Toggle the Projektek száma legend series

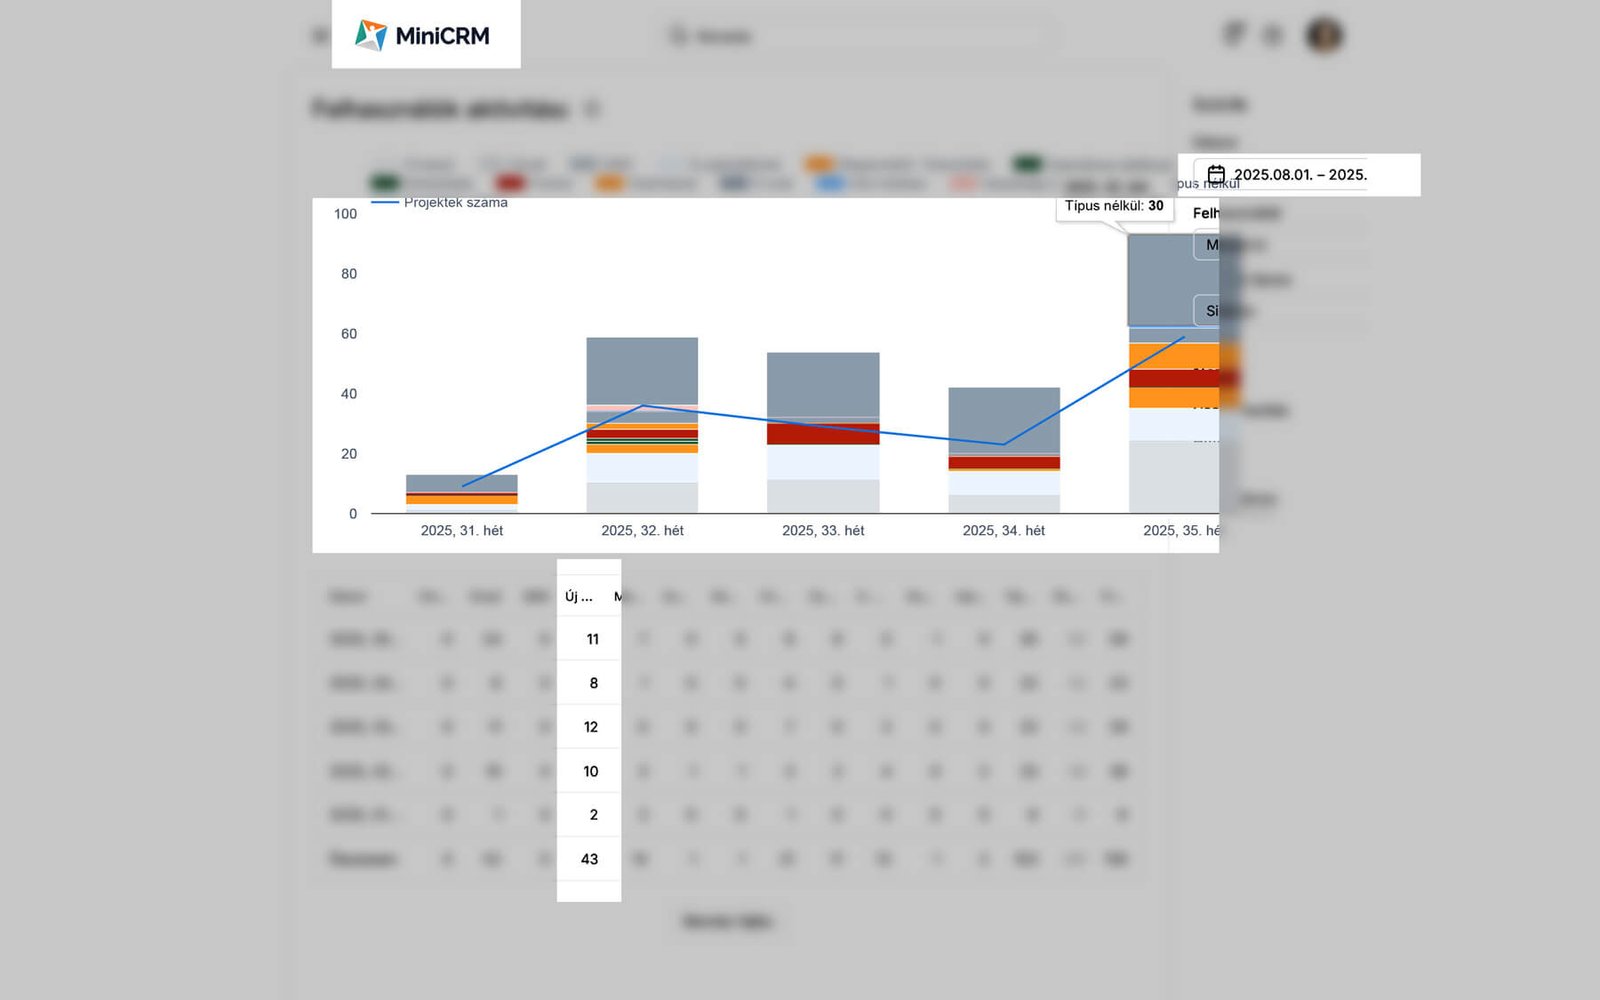[x=440, y=202]
